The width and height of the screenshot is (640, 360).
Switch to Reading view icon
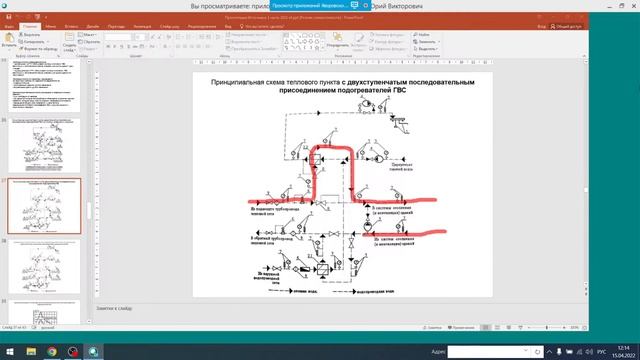[509, 327]
